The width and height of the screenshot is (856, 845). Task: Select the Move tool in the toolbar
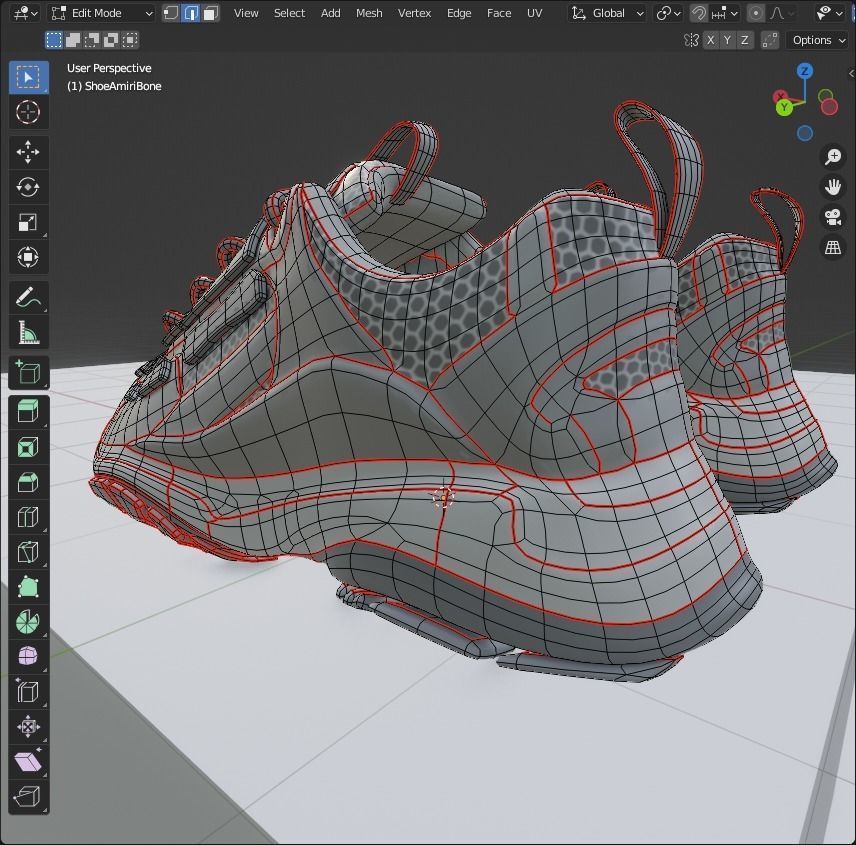[x=28, y=152]
